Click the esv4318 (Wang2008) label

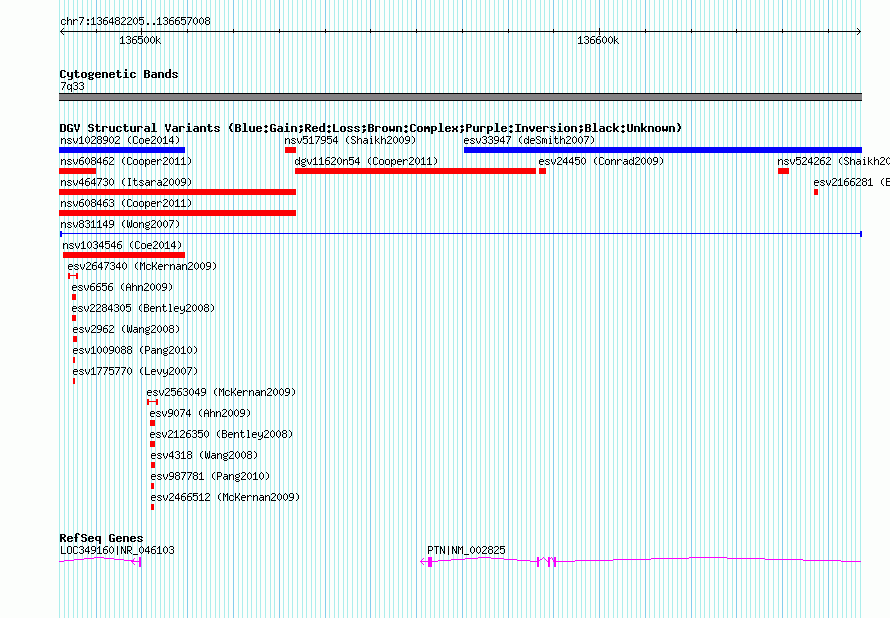(x=204, y=455)
